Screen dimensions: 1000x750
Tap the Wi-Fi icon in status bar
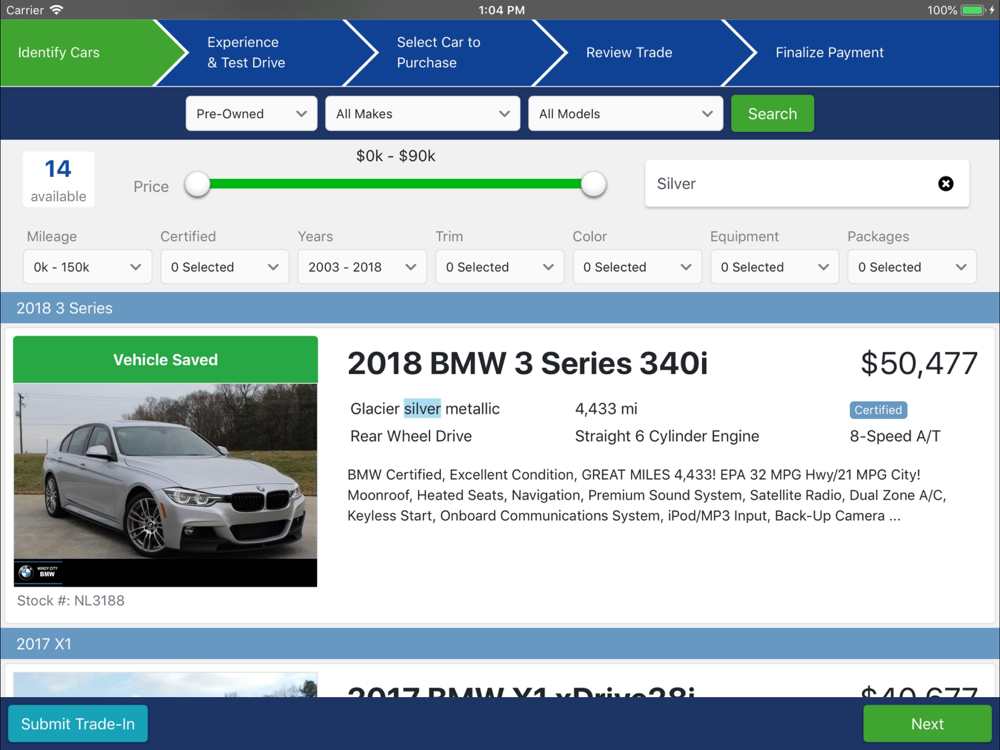[x=57, y=10]
